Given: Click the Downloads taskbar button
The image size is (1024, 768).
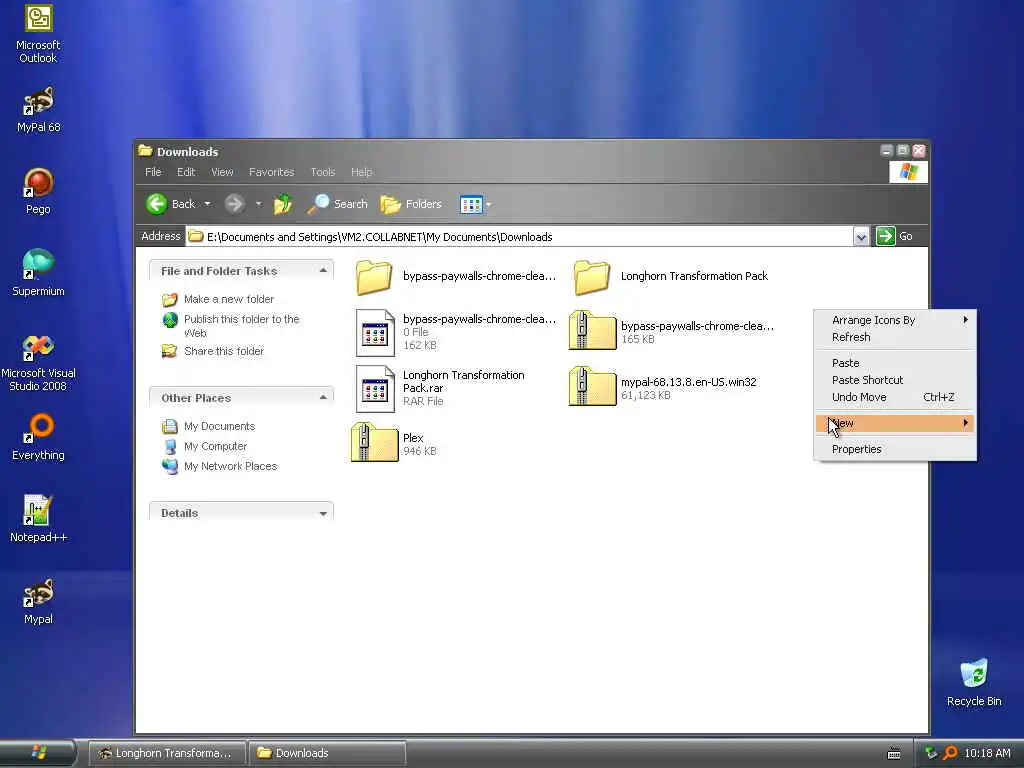Looking at the screenshot, I should pos(327,753).
